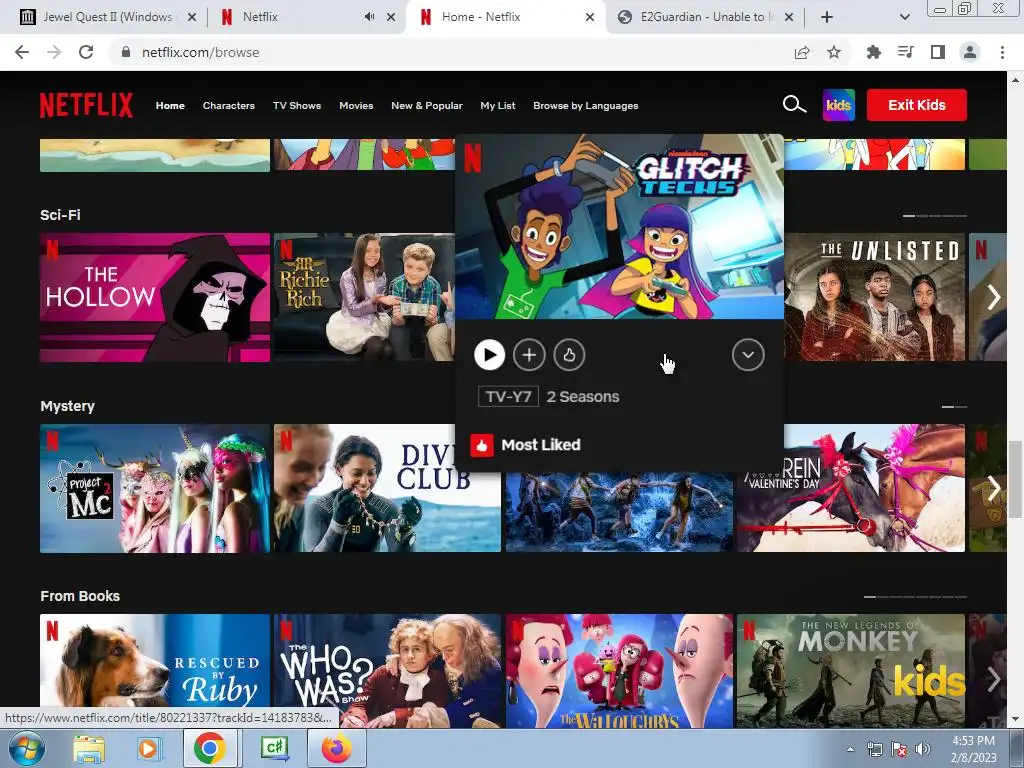The width and height of the screenshot is (1024, 768).
Task: Open The Unlisted thumbnail
Action: (x=874, y=298)
